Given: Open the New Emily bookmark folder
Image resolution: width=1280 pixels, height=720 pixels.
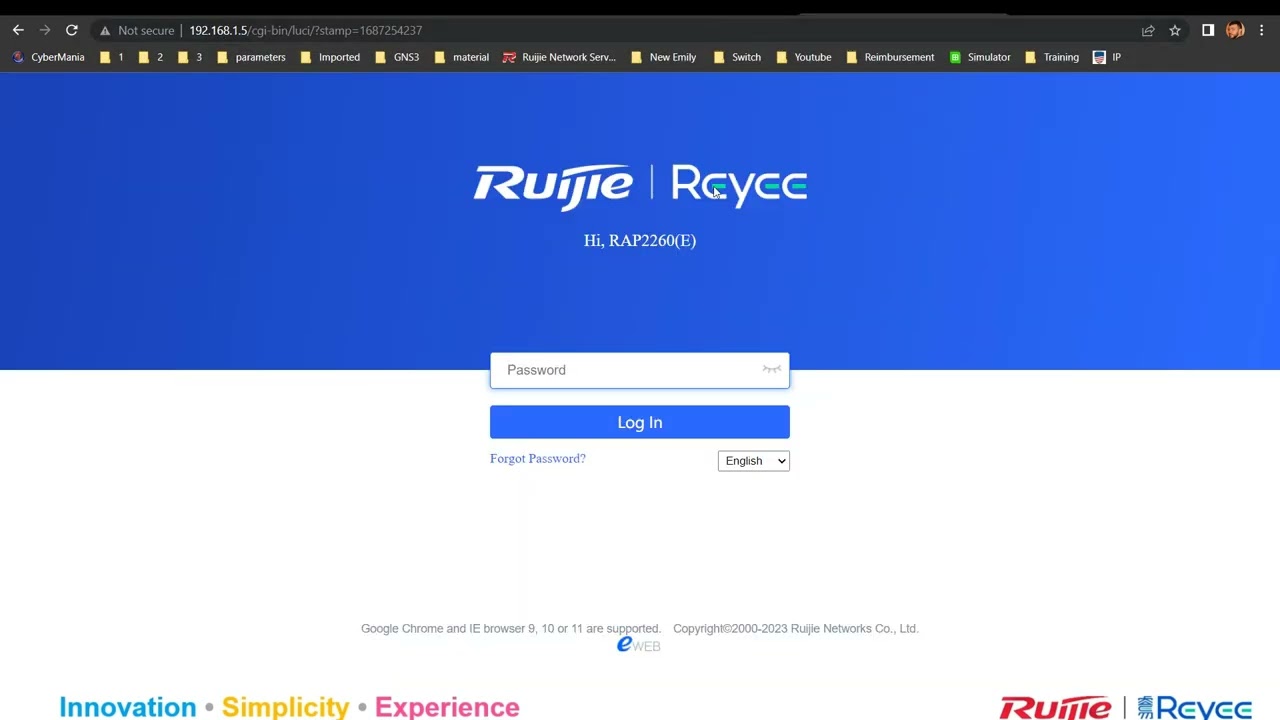Looking at the screenshot, I should tap(663, 57).
